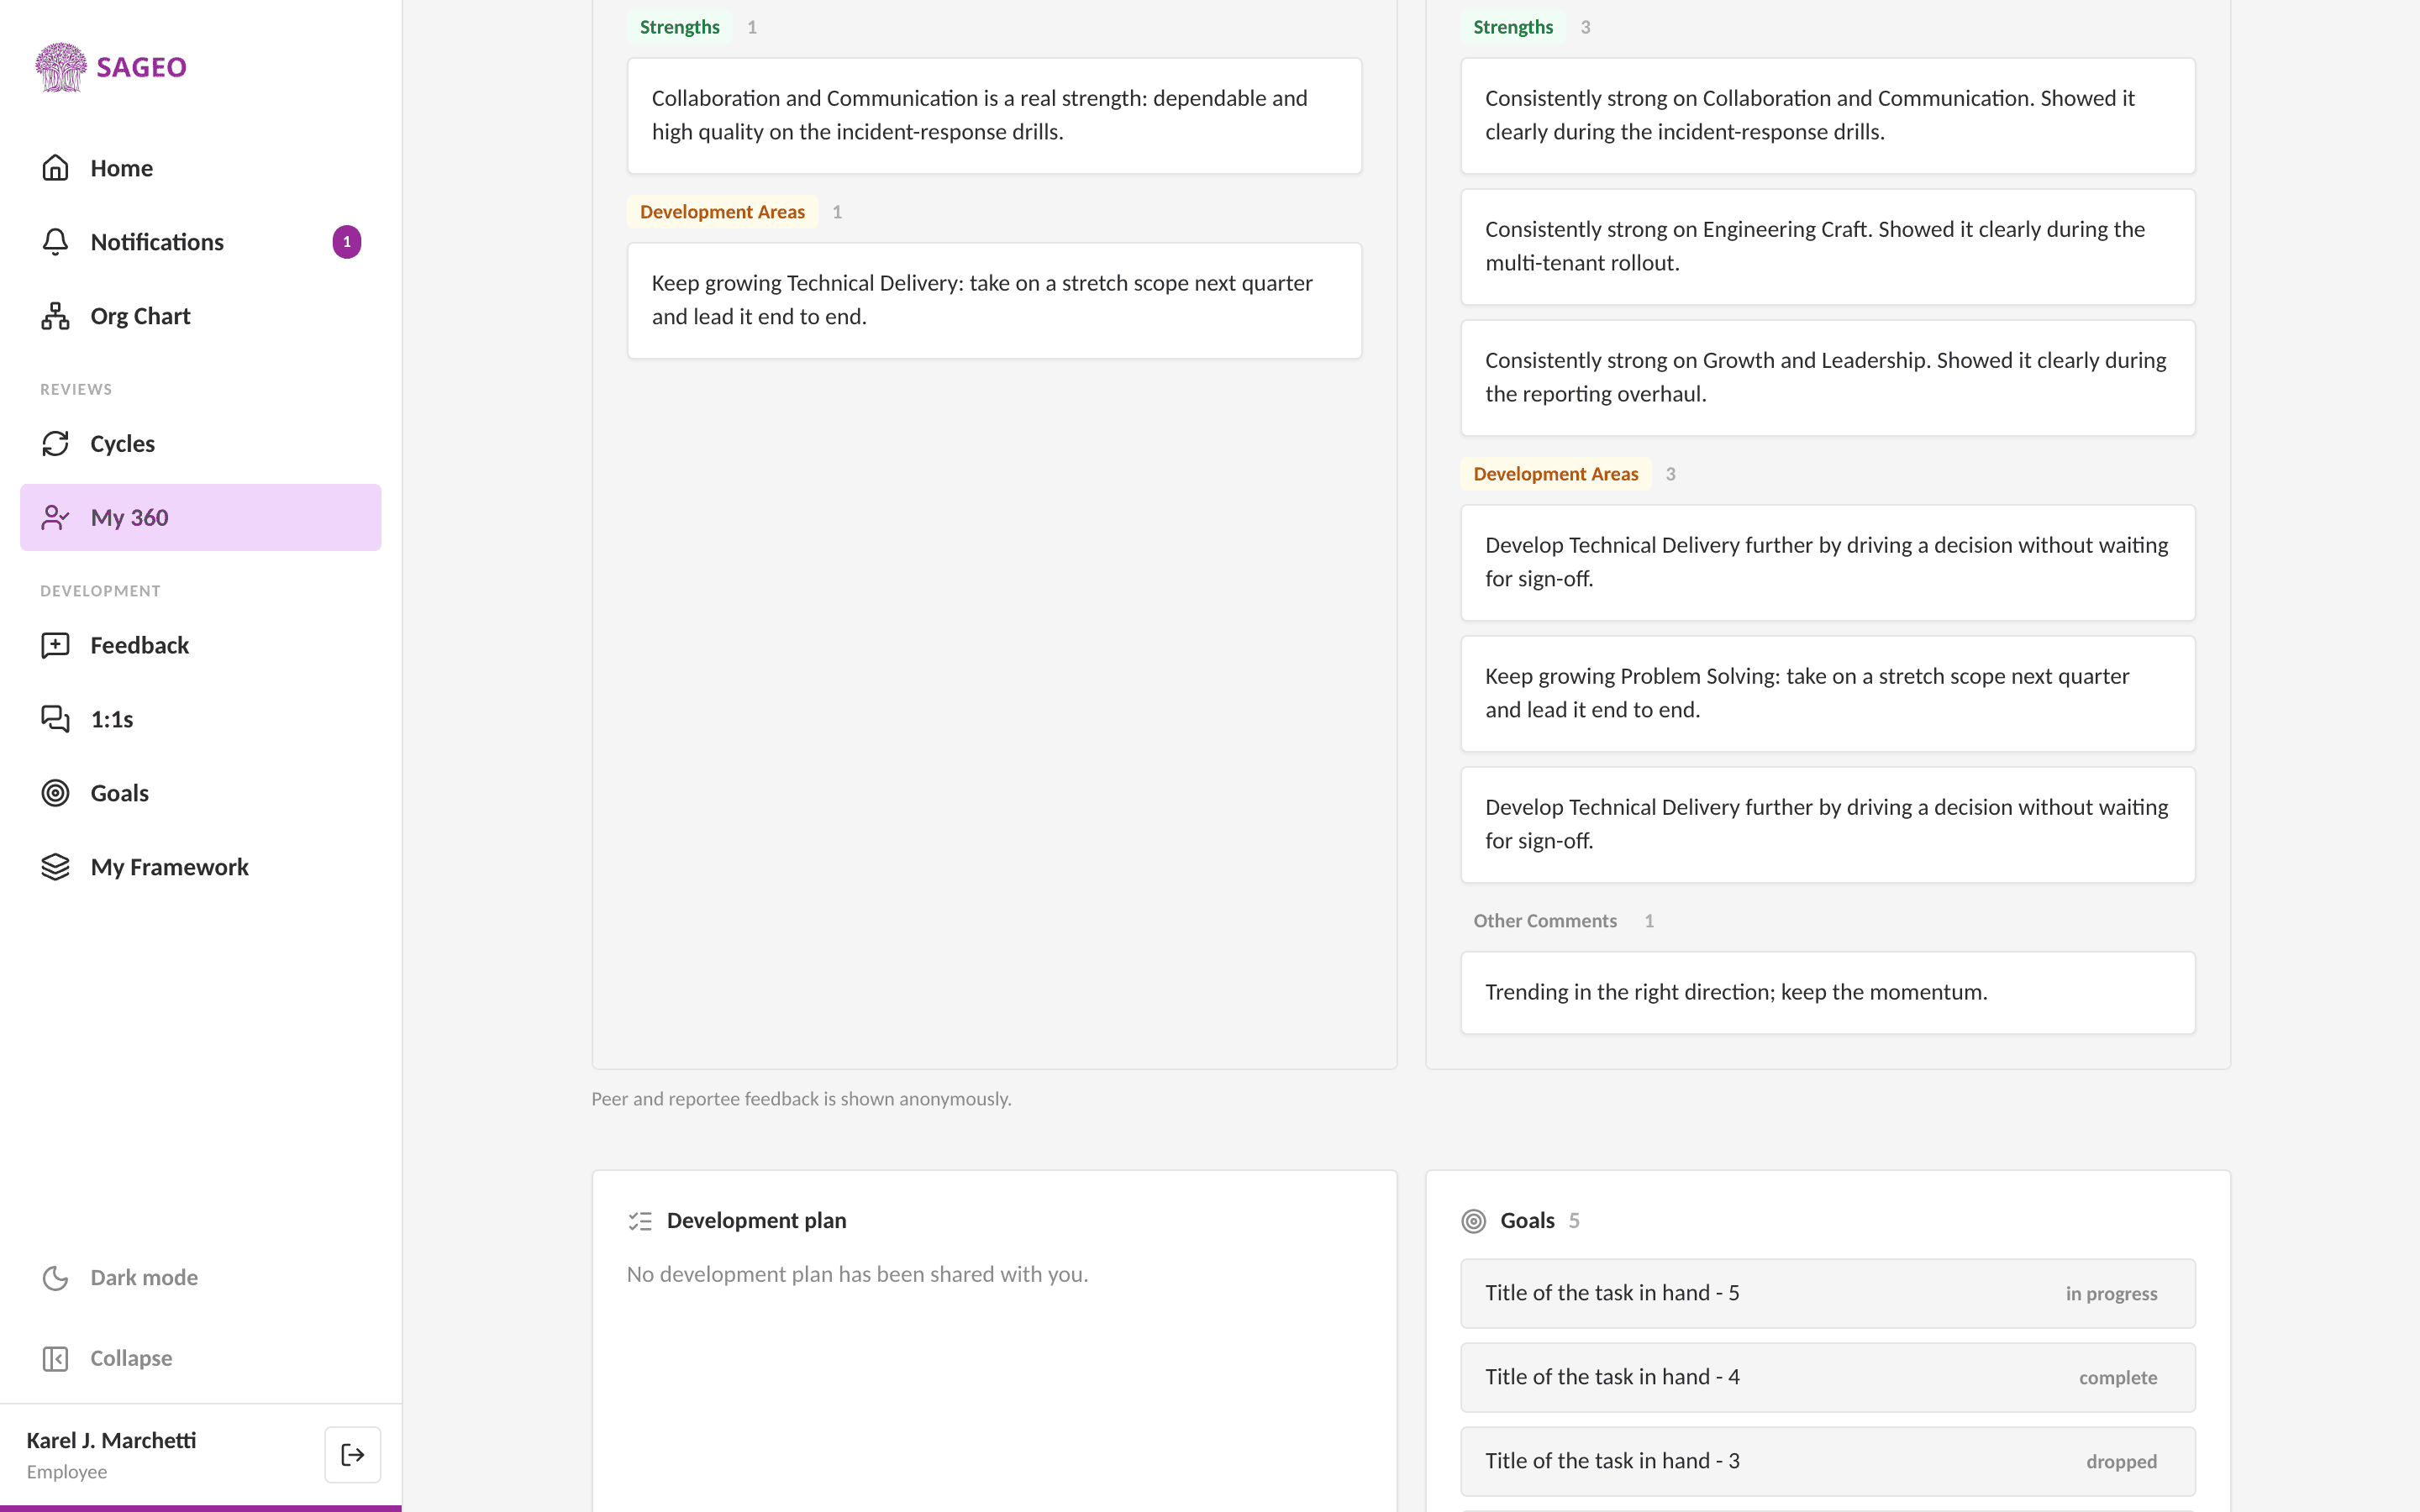Collapse the sidebar
2420x1512 pixels.
200,1358
